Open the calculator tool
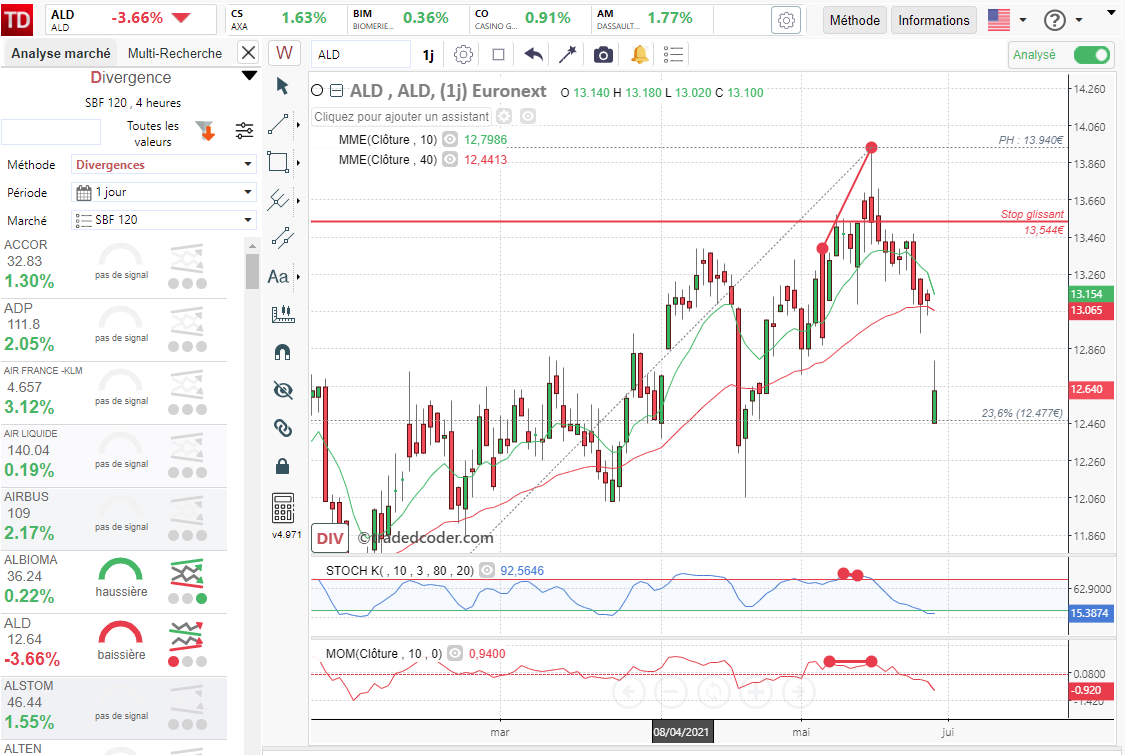The width and height of the screenshot is (1125, 755). (283, 508)
